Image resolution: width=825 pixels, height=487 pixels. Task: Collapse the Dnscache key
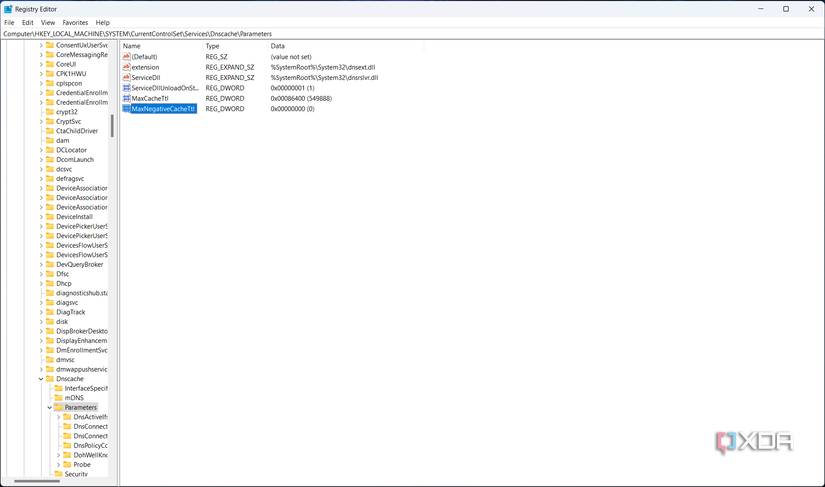point(41,379)
